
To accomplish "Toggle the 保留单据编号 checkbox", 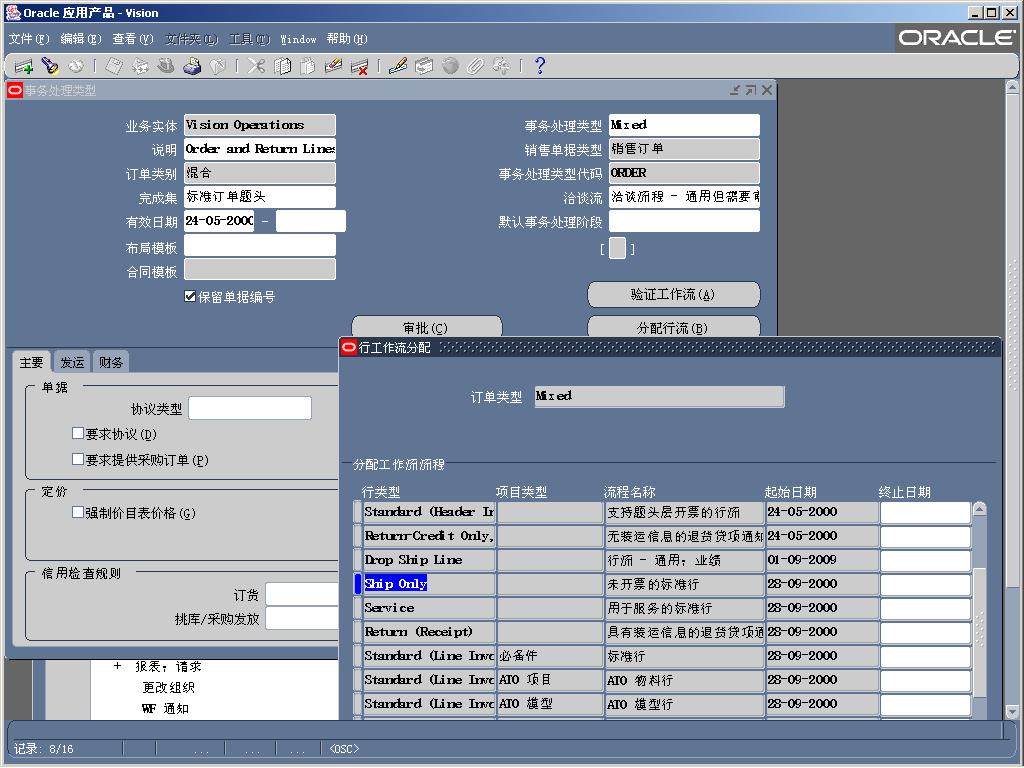I will tap(190, 296).
